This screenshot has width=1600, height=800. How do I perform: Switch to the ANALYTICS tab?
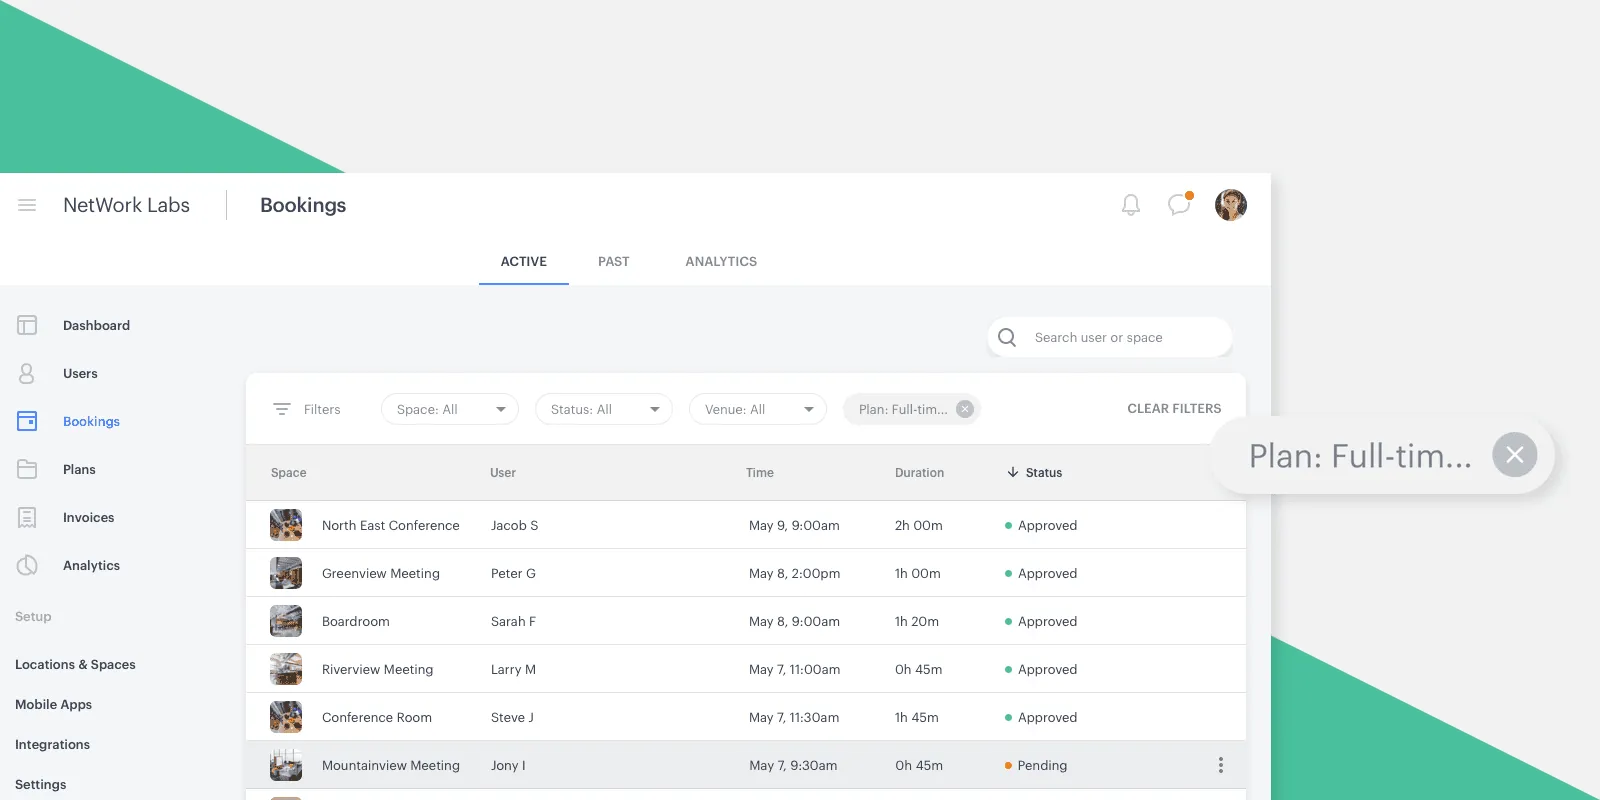click(x=721, y=261)
